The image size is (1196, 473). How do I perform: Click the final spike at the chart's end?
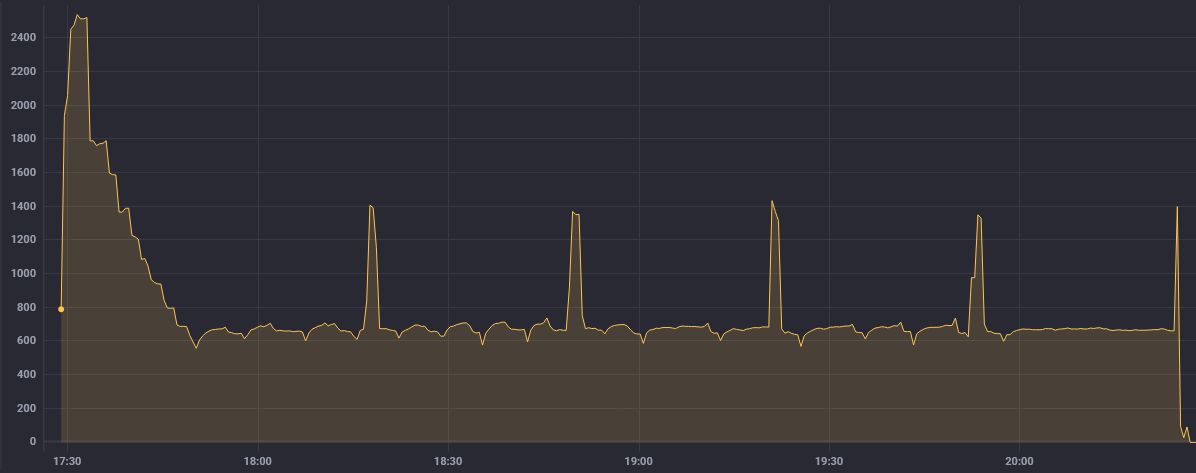coord(1177,206)
